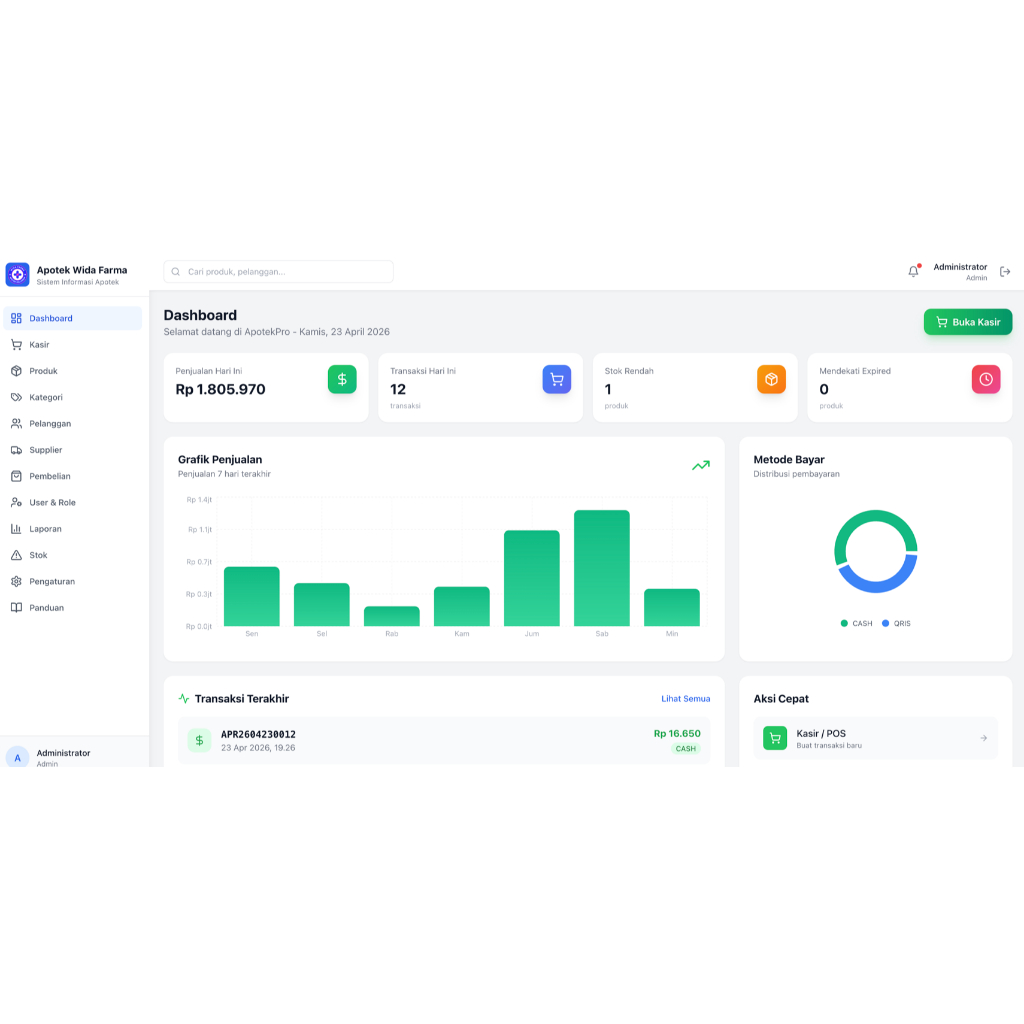Click the arrow on Kasir / POS row
The image size is (1024, 1024).
tap(984, 738)
